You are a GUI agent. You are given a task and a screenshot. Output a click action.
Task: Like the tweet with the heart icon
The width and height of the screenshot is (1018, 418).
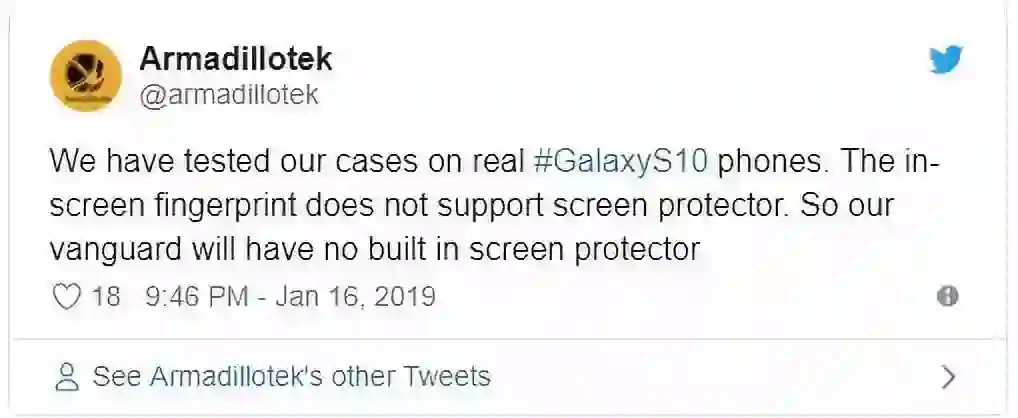[66, 297]
